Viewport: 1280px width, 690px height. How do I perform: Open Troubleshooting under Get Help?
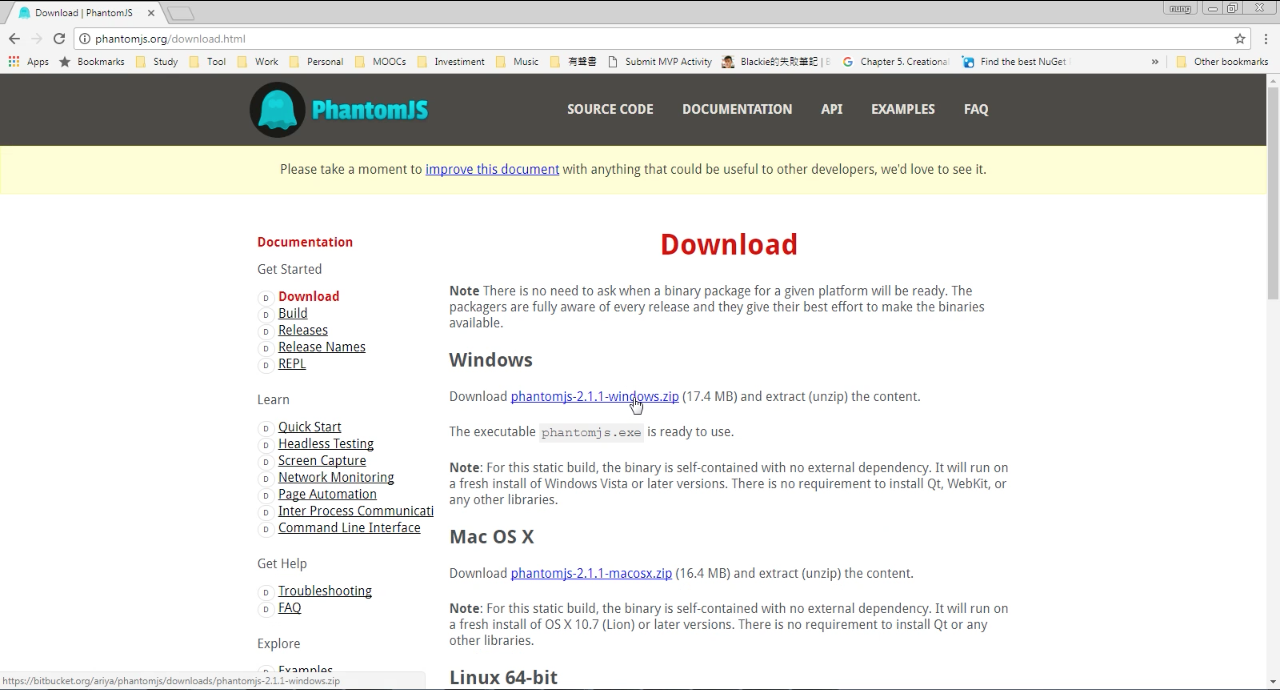[324, 592]
